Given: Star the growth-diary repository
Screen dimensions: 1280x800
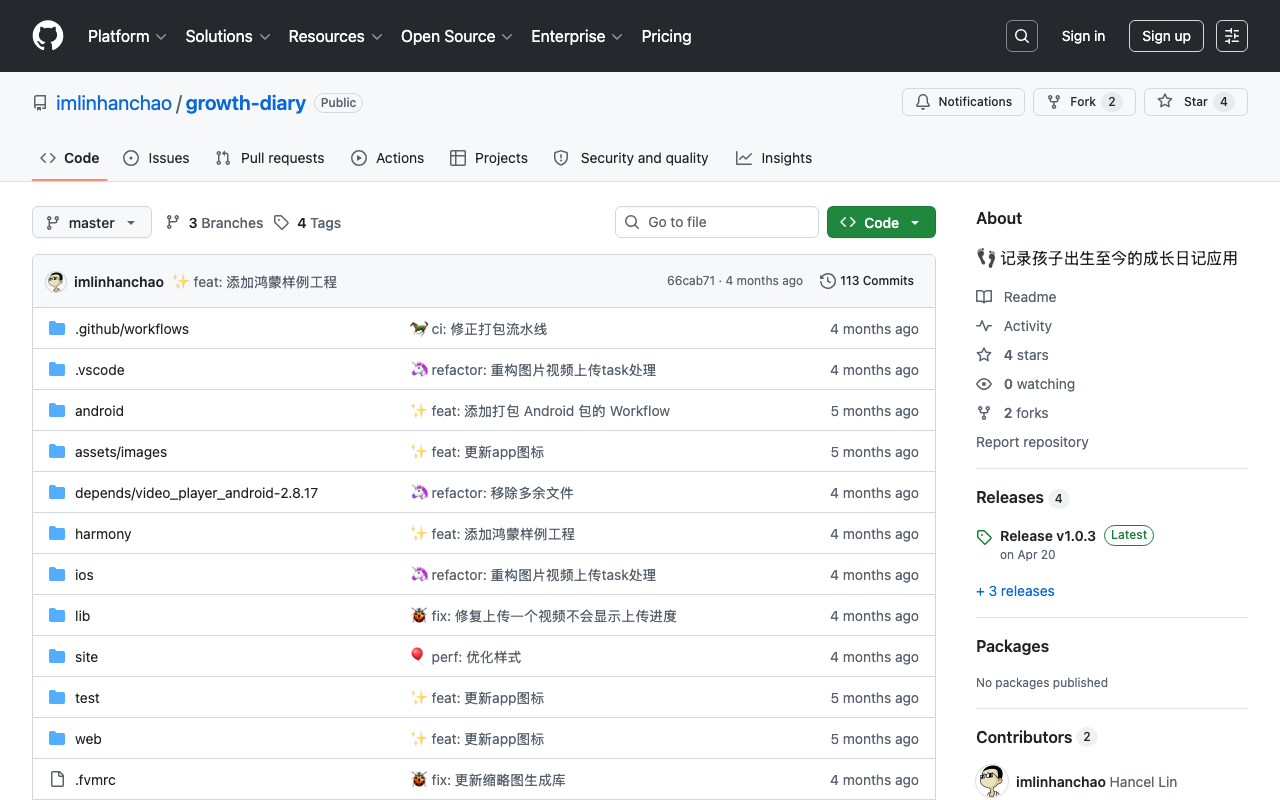Looking at the screenshot, I should (1196, 102).
